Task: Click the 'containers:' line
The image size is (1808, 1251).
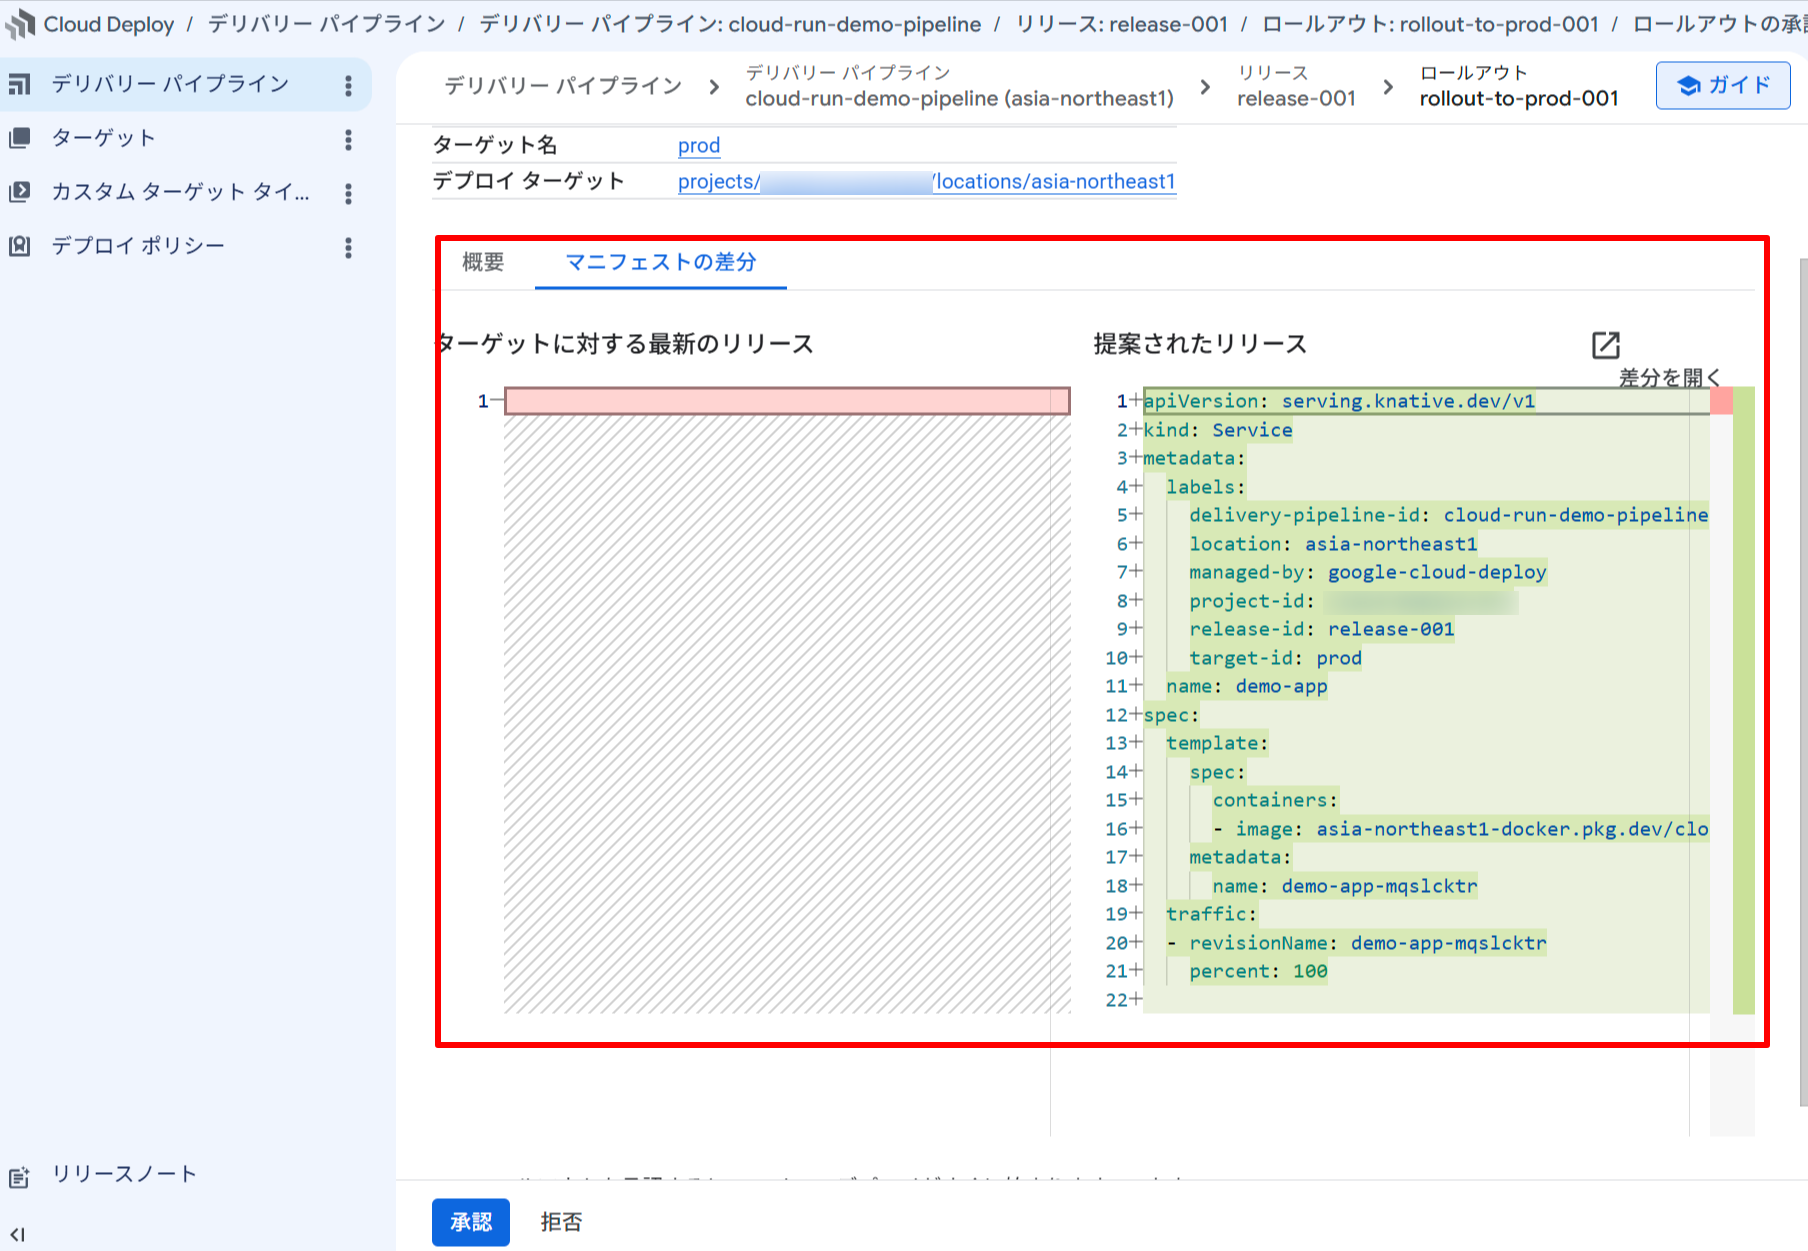Action: (x=1275, y=800)
